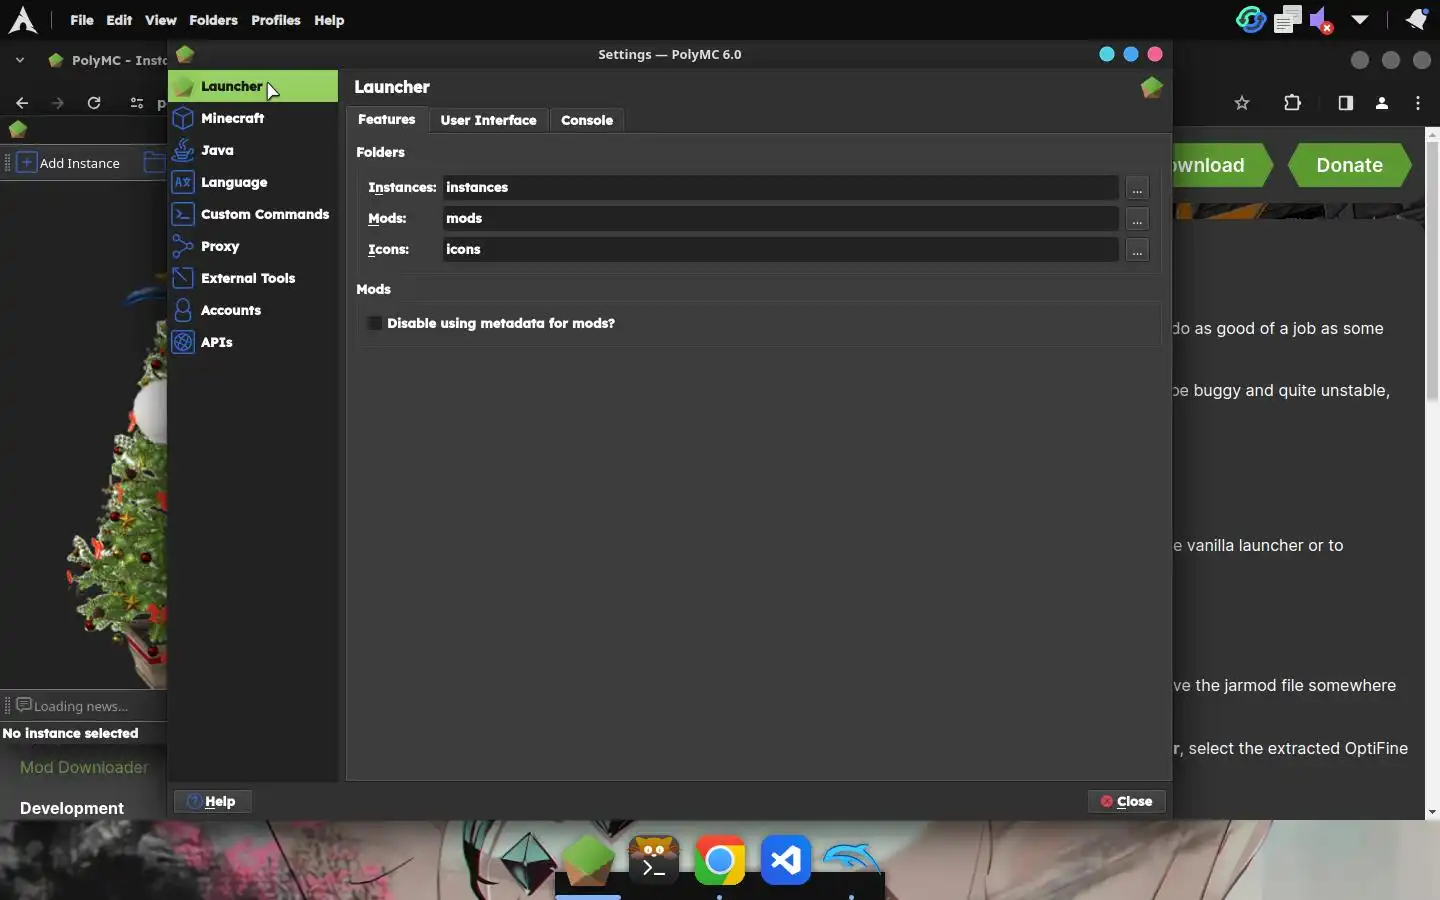The width and height of the screenshot is (1440, 900).
Task: Click the webpage vertical scrollbar
Action: [x=1432, y=270]
